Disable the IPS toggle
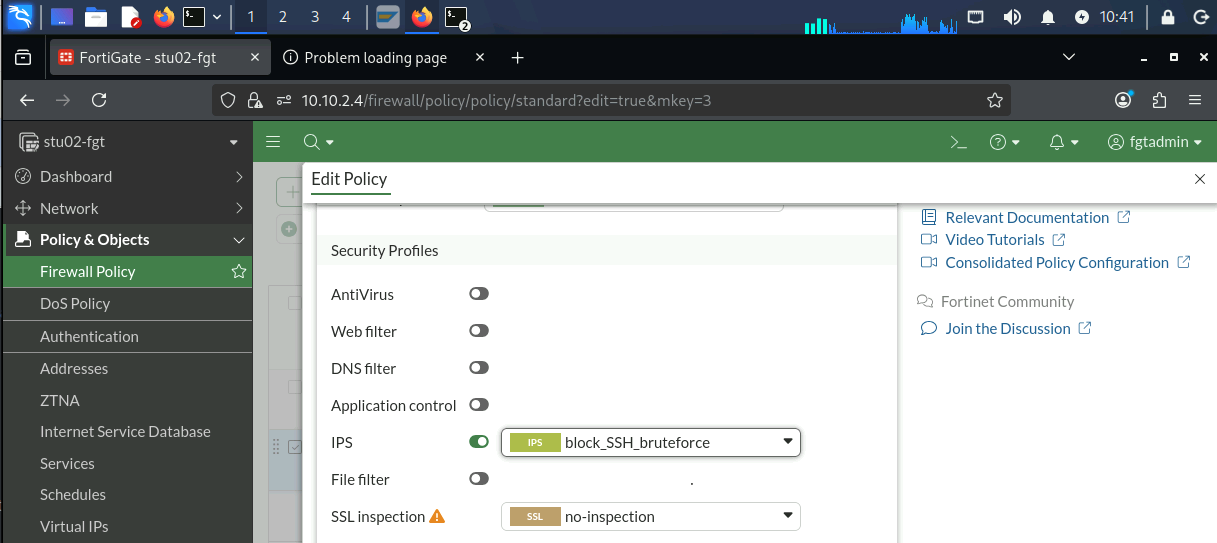Viewport: 1217px width, 543px height. coord(479,442)
